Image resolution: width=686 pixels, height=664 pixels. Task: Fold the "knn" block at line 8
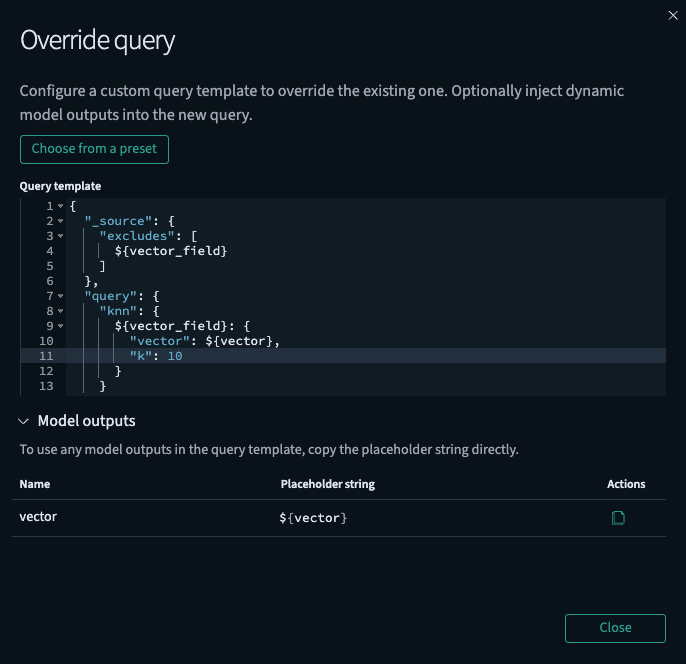click(60, 311)
